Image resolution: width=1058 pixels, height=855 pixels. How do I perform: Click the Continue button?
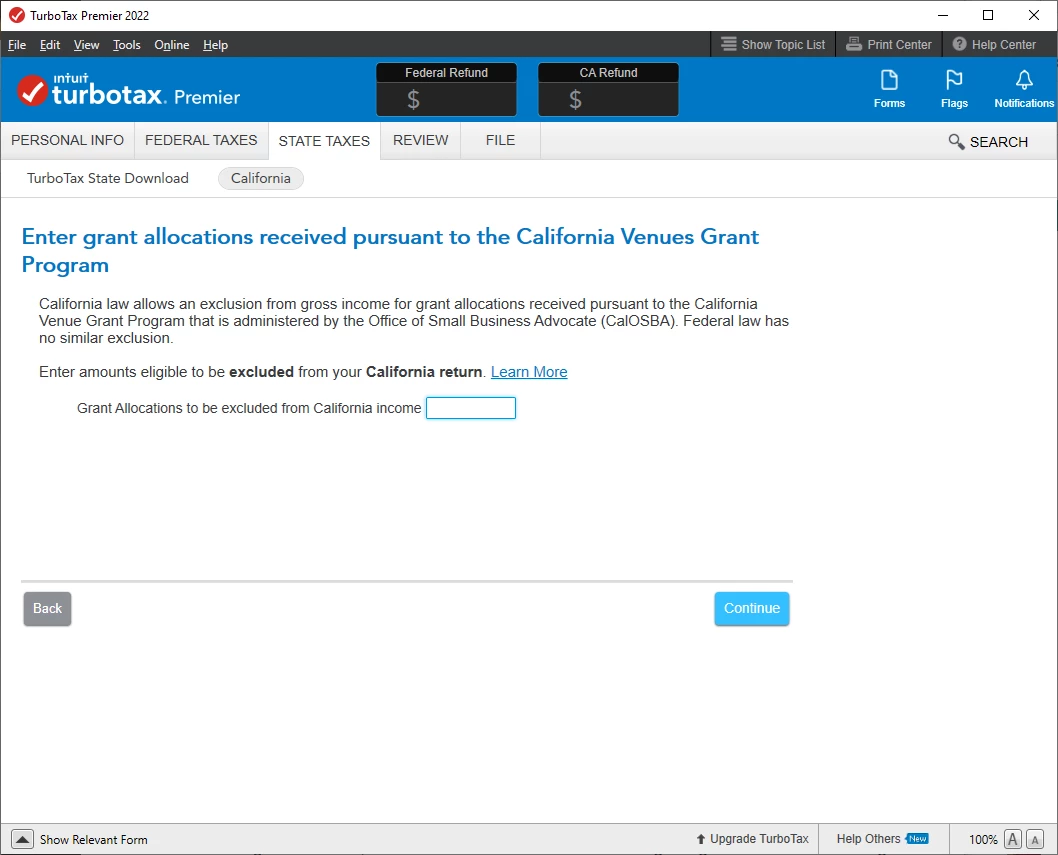tap(752, 609)
